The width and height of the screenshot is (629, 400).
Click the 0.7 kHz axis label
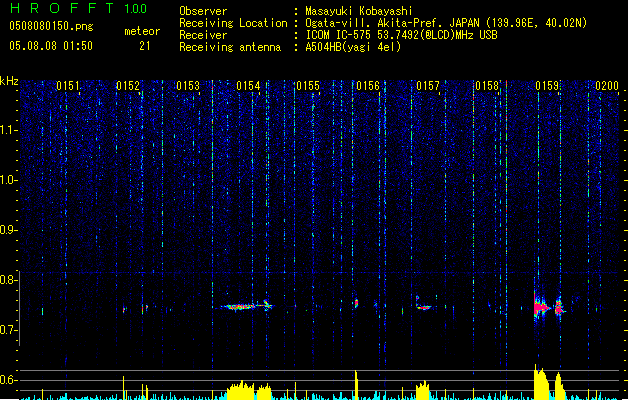[8, 330]
